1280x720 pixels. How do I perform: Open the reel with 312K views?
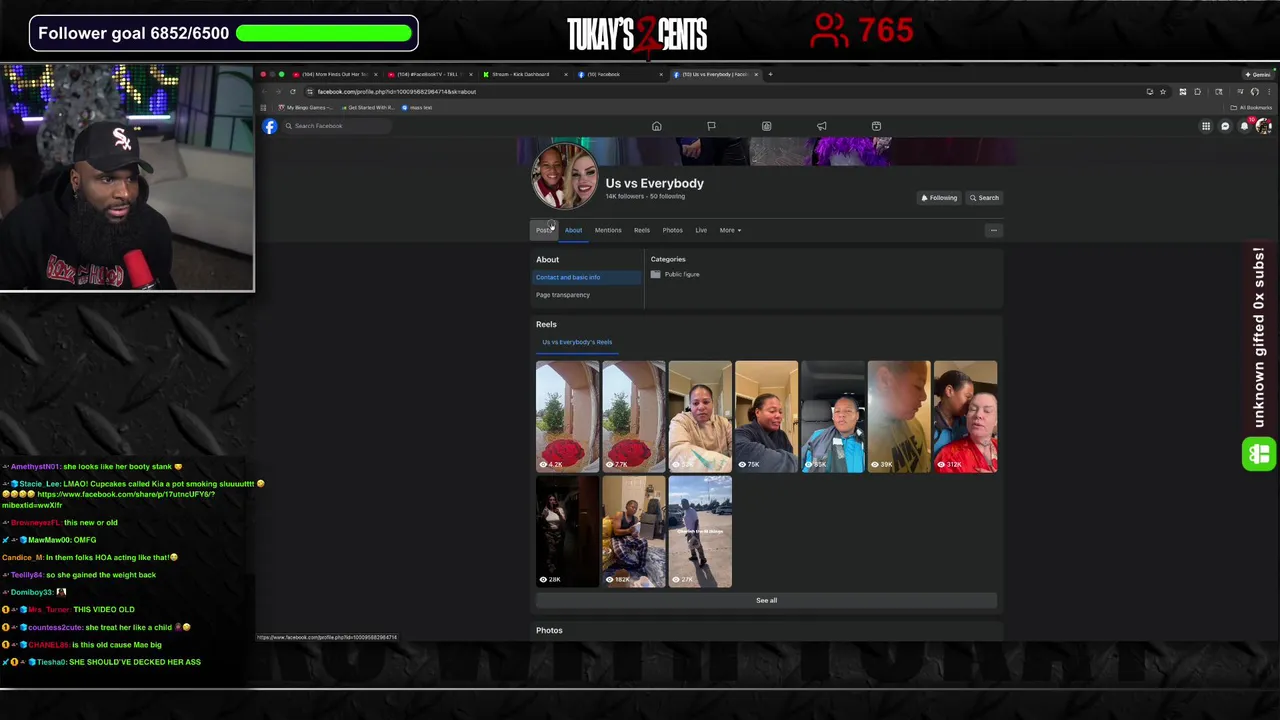tap(965, 416)
